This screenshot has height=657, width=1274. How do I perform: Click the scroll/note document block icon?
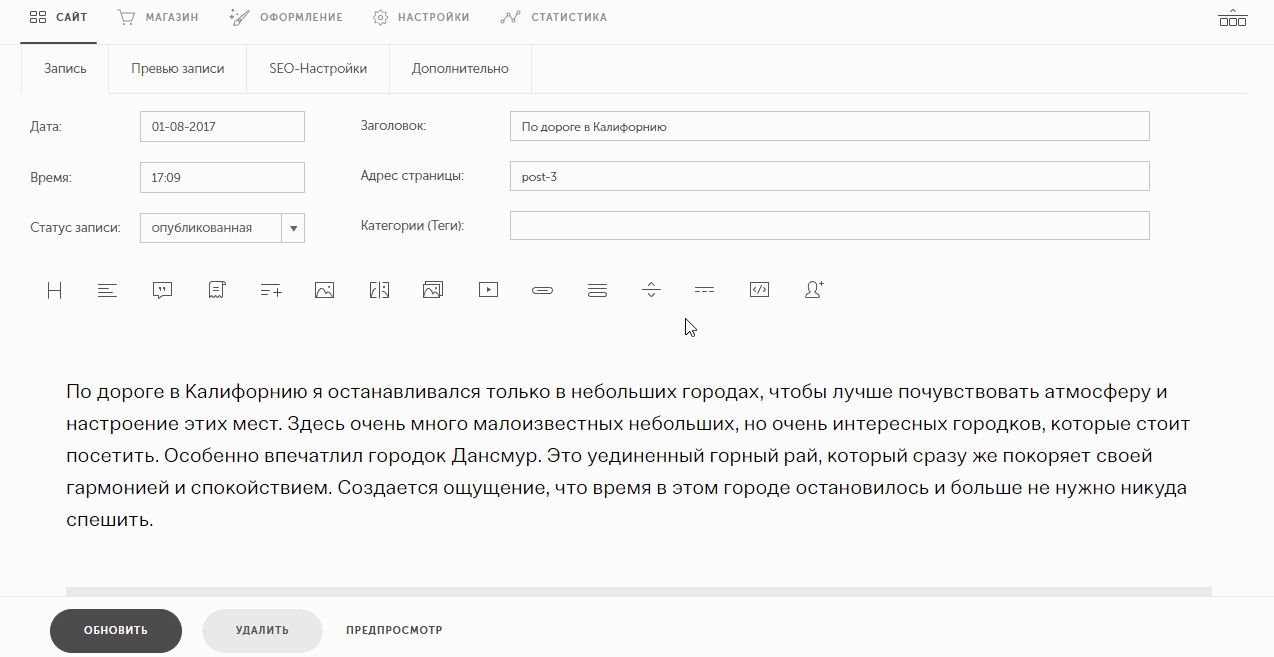pyautogui.click(x=216, y=290)
